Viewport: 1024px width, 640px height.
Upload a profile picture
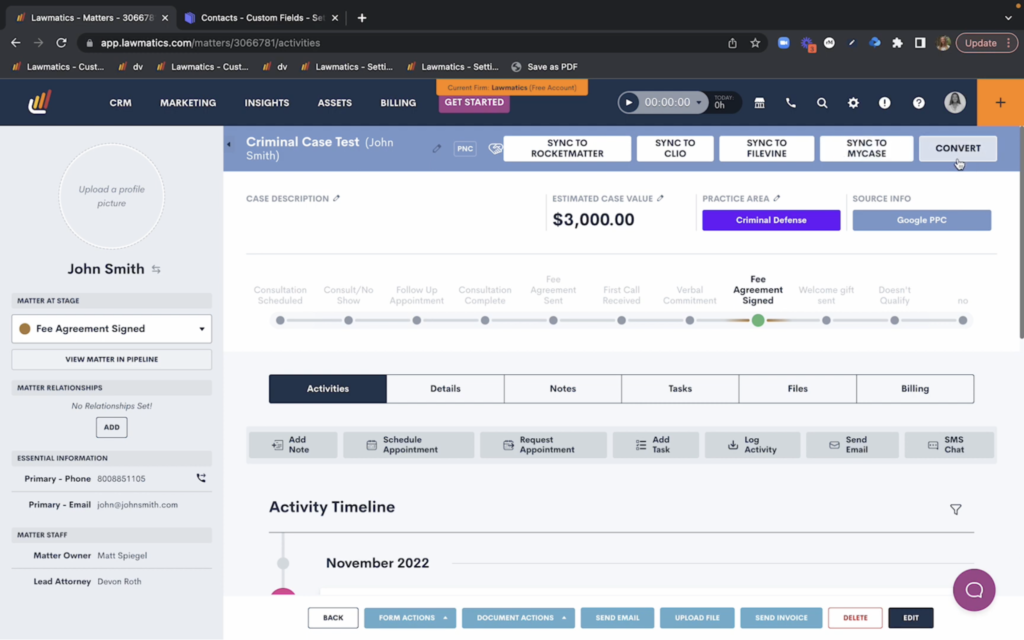coord(112,196)
